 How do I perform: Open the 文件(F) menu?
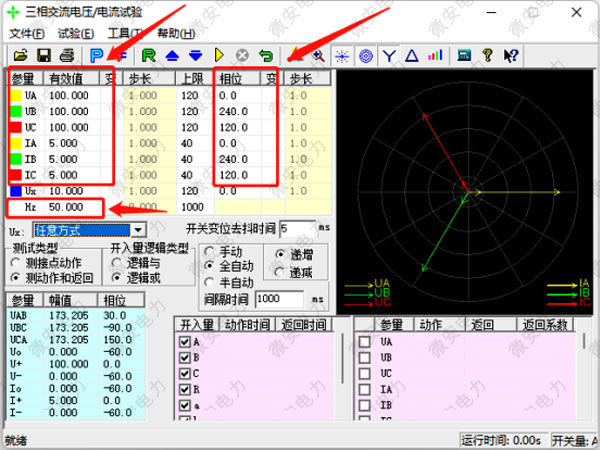click(x=28, y=33)
